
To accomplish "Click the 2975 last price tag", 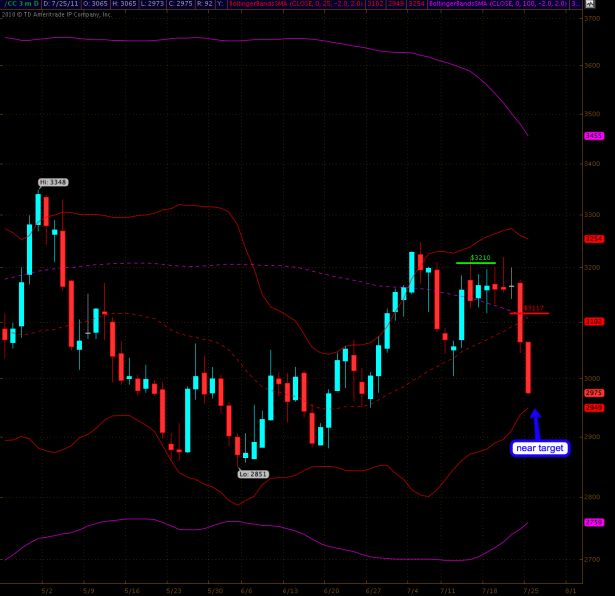I will pos(594,394).
